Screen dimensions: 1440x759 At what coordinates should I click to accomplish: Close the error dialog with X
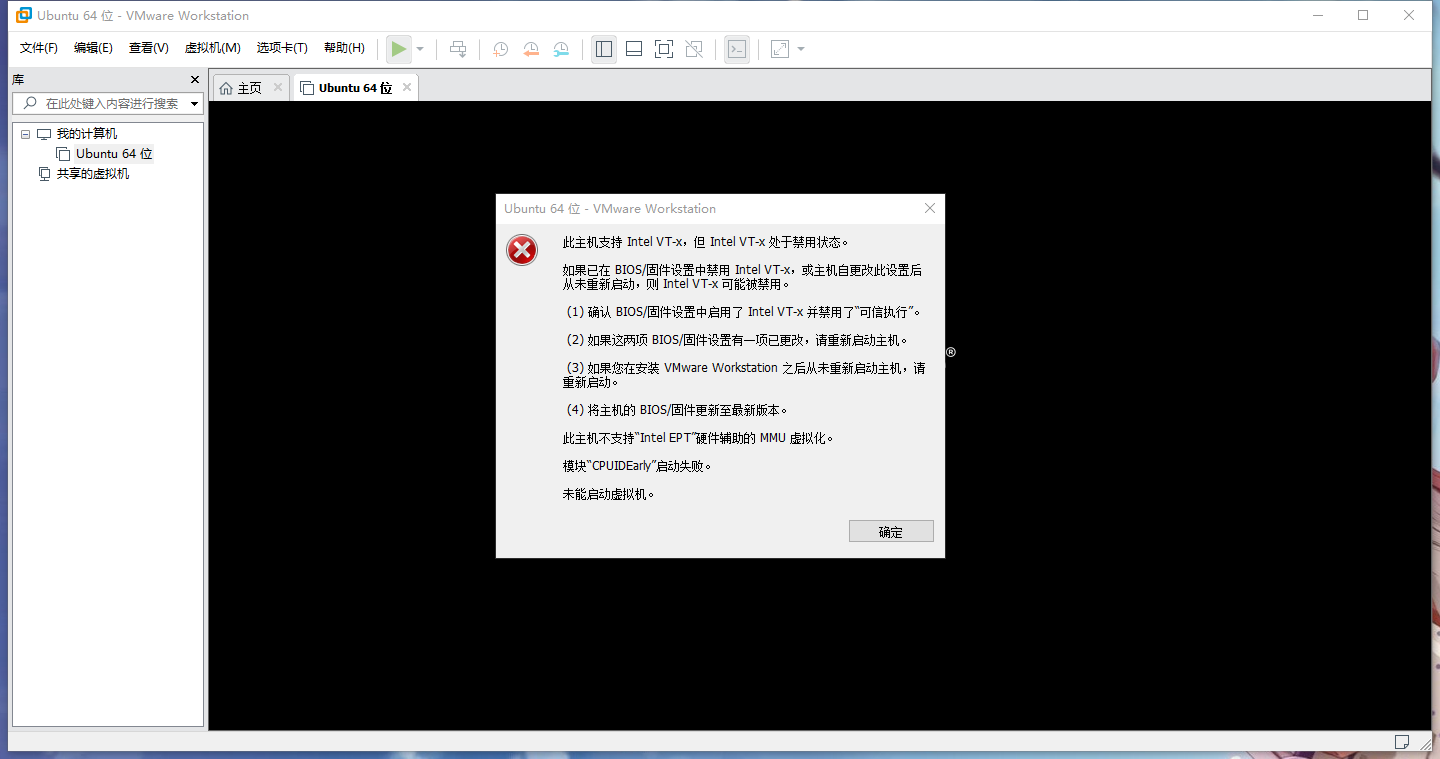tap(930, 208)
